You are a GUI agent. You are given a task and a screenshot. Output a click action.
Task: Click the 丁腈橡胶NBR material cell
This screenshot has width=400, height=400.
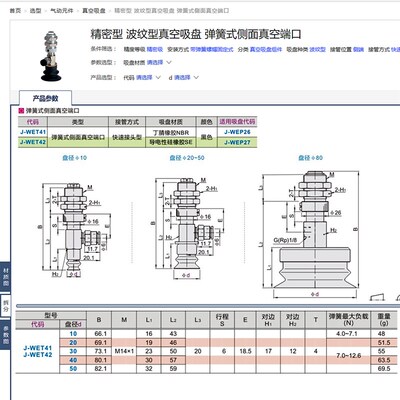[x=171, y=132]
